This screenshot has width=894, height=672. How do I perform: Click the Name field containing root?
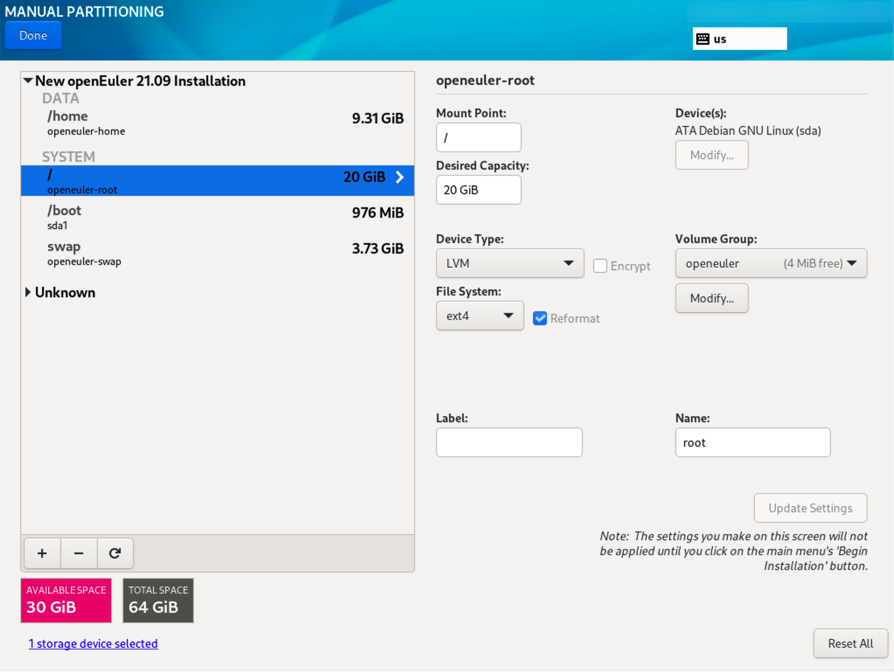[x=753, y=442]
